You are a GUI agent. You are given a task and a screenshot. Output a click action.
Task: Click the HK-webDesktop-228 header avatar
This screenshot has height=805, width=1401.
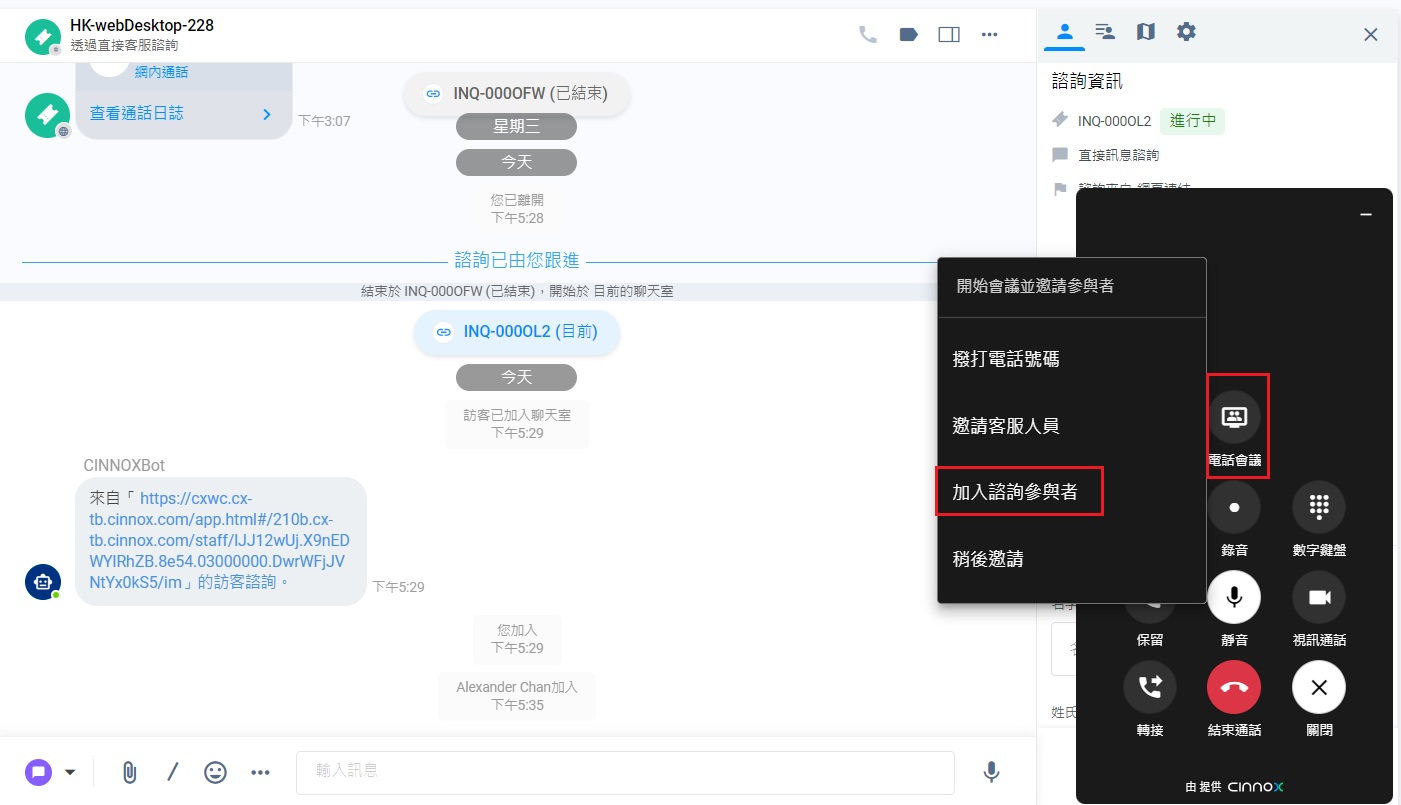point(43,37)
